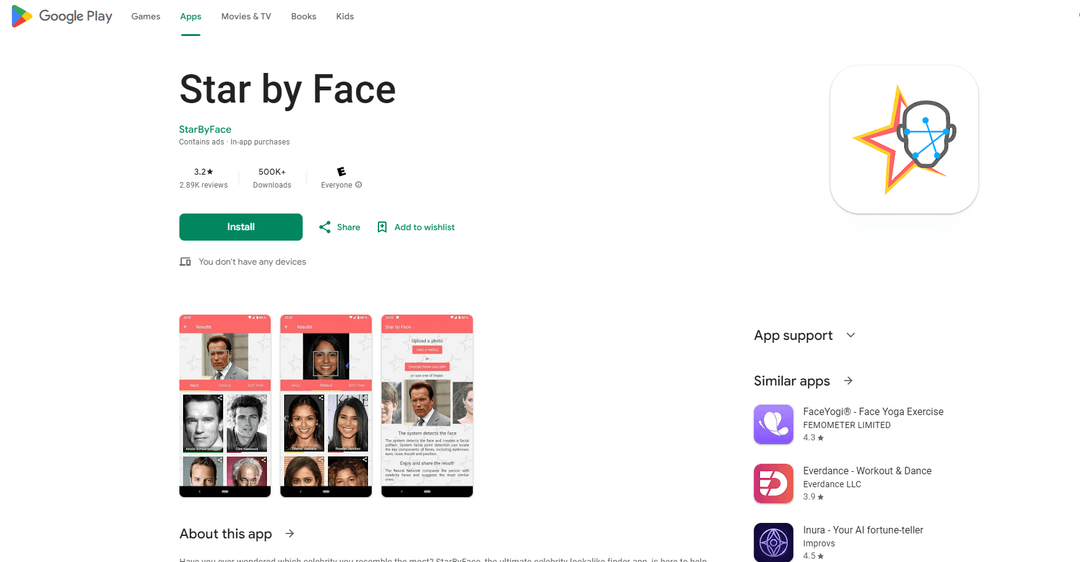Click the devices icon beside availability message
Screen dimensions: 1080x562
click(x=185, y=262)
